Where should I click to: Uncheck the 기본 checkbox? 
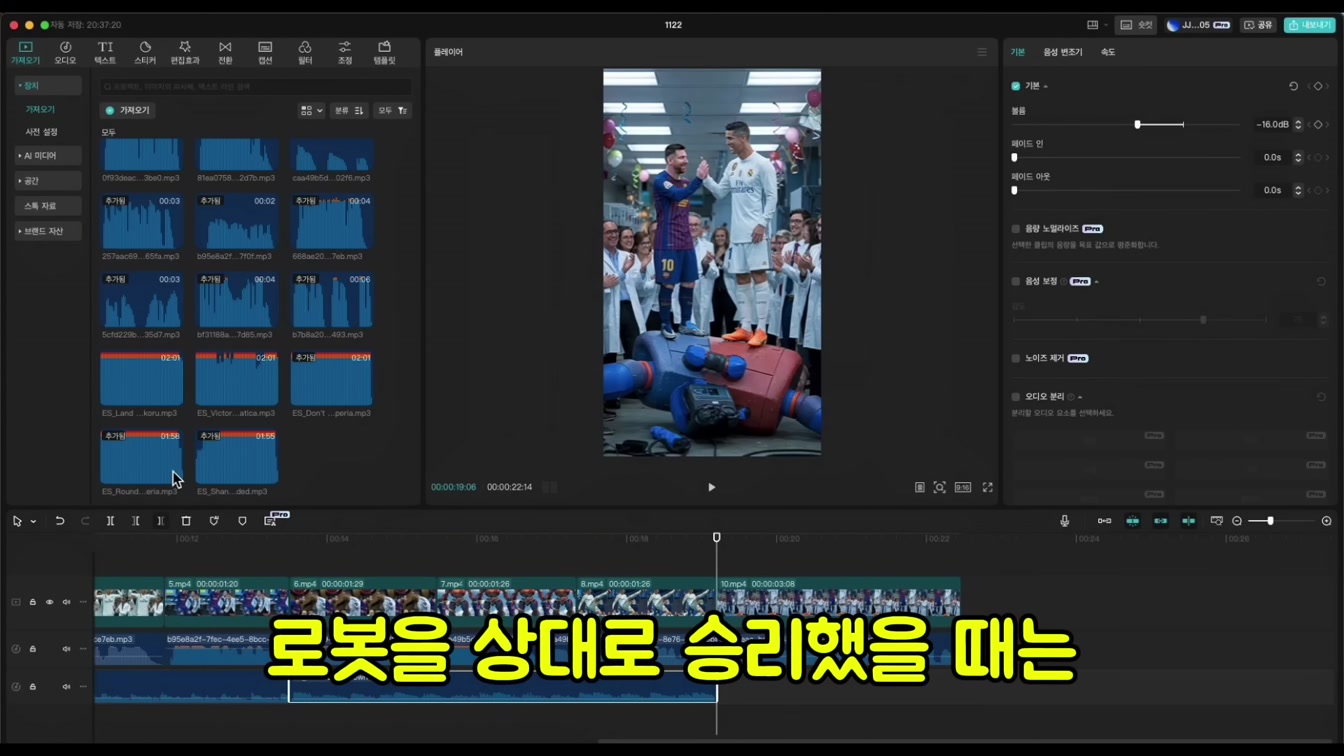1016,86
